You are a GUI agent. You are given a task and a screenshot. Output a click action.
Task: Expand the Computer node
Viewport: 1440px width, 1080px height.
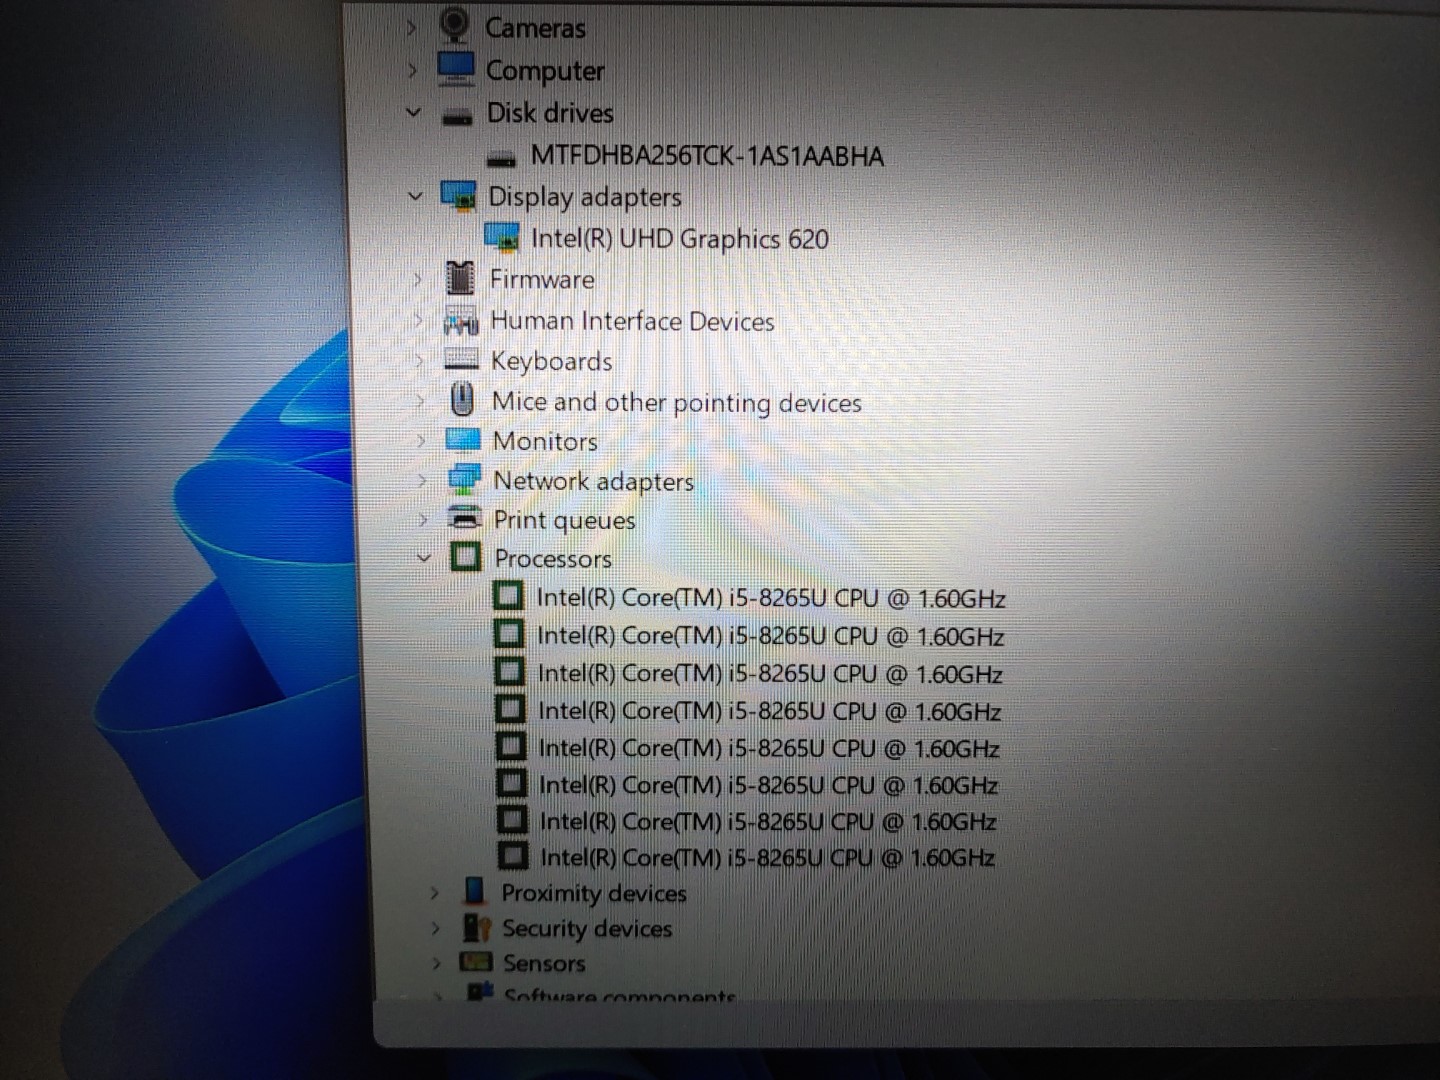click(412, 71)
